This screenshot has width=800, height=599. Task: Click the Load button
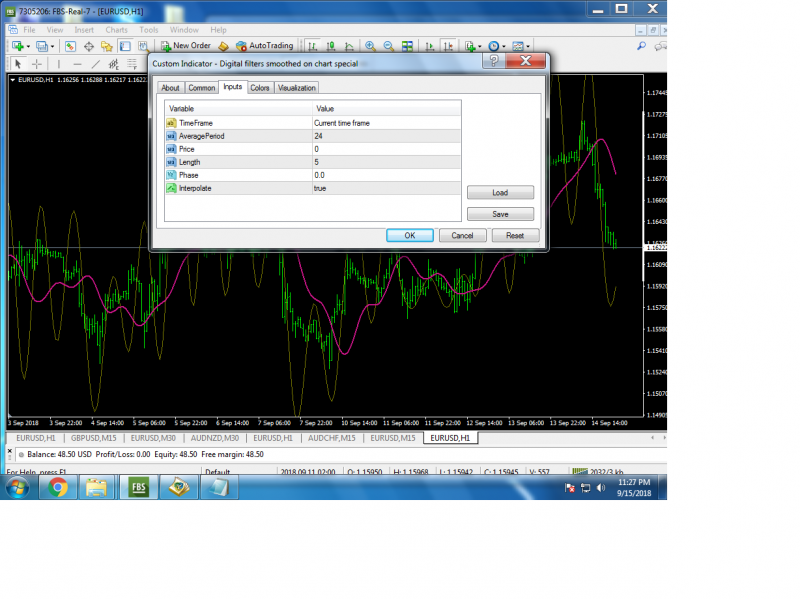point(500,192)
